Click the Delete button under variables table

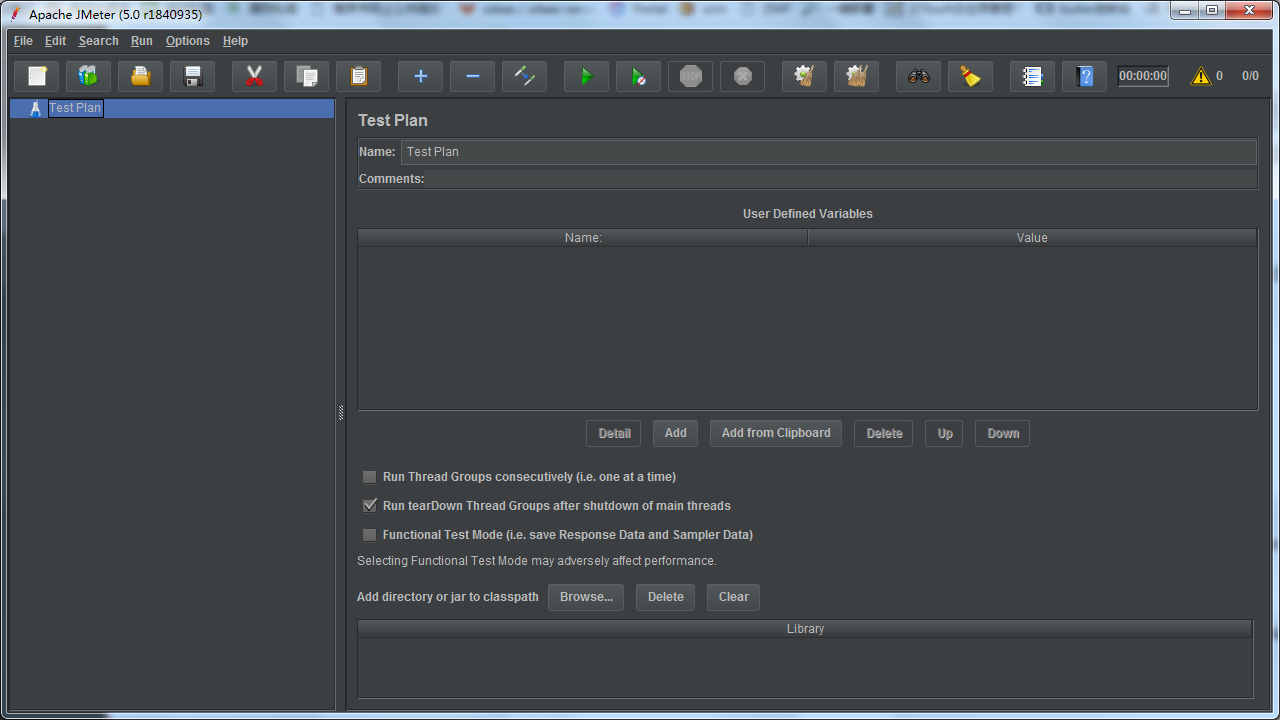(x=884, y=433)
